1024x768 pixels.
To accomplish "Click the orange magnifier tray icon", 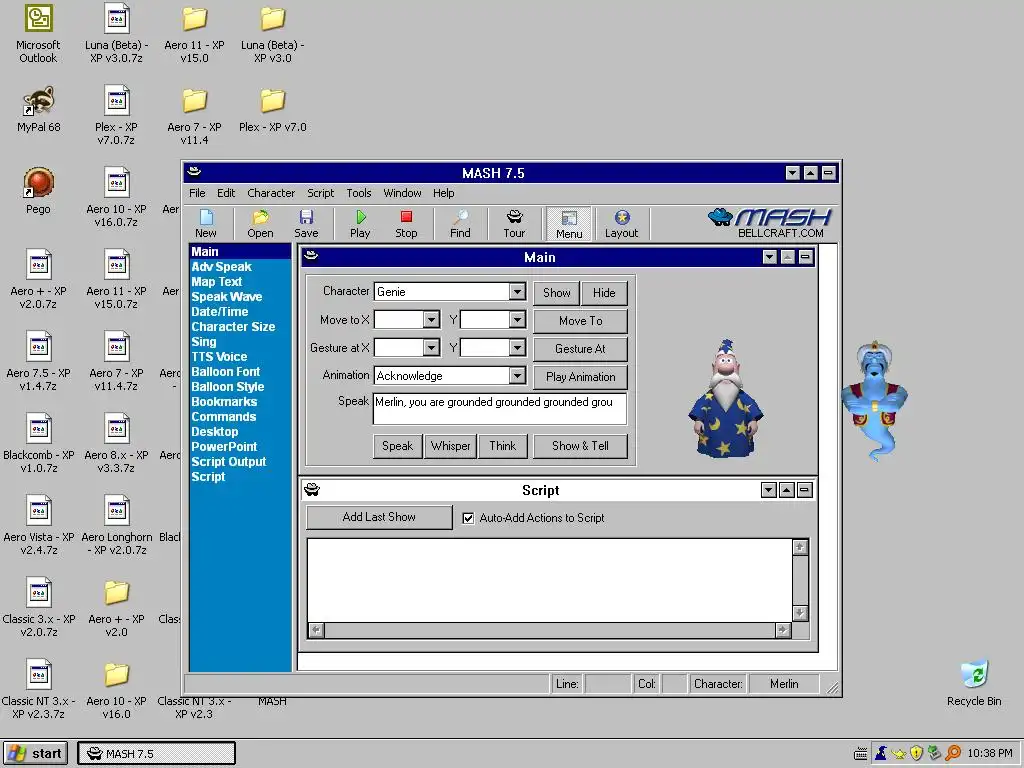I will (953, 753).
